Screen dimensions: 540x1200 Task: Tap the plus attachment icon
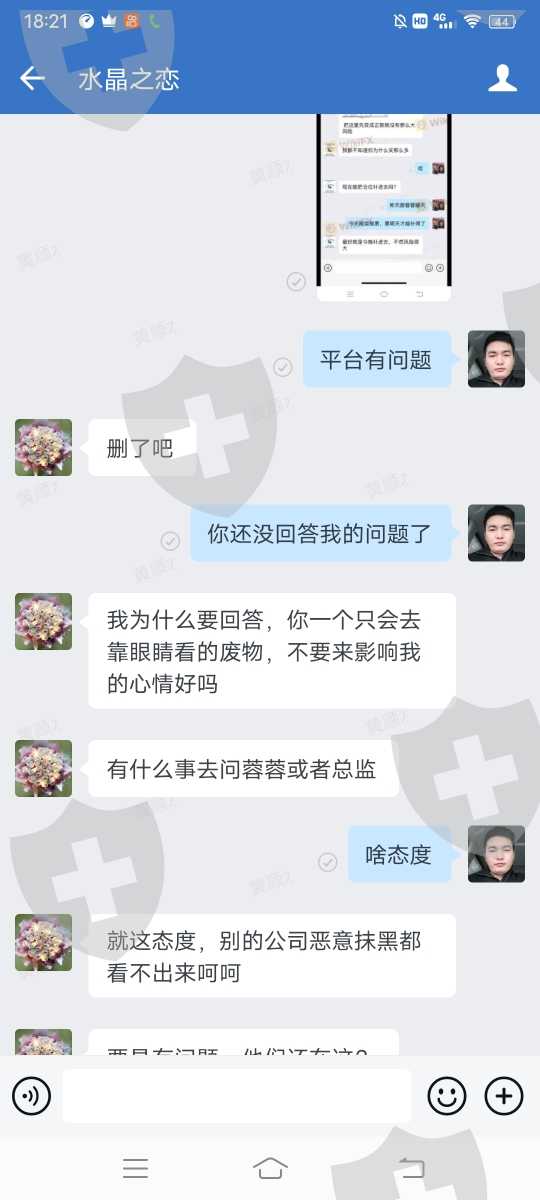(504, 1097)
